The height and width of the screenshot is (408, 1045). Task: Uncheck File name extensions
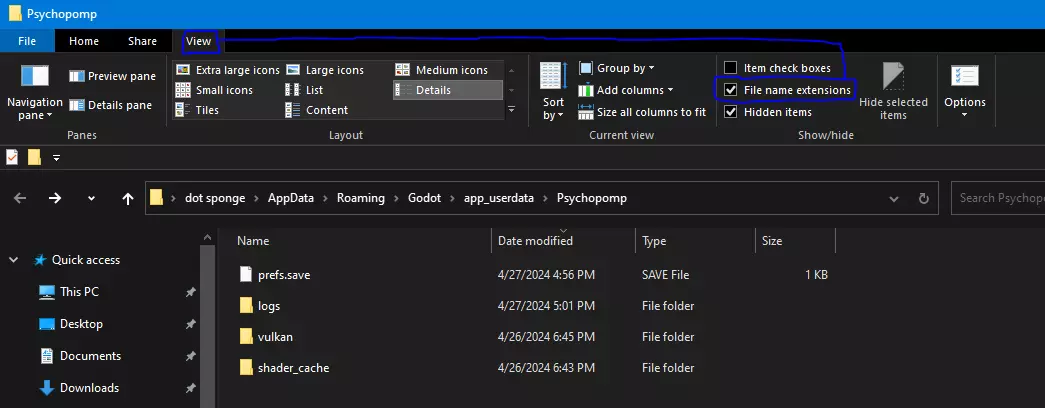pos(731,90)
